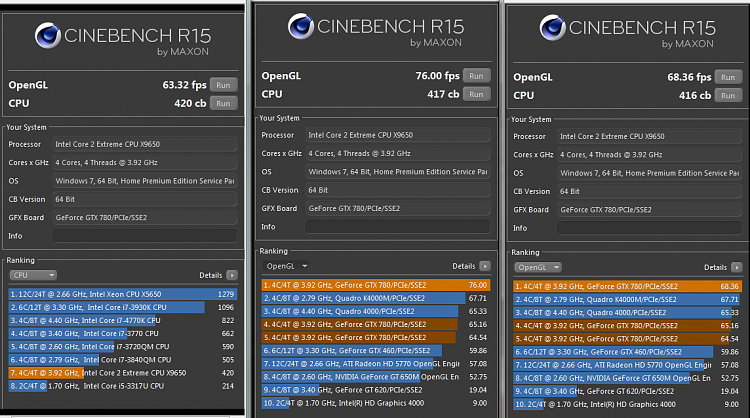Click the CPU 417 cb score in middle window
Image resolution: width=750 pixels, height=418 pixels.
click(443, 94)
